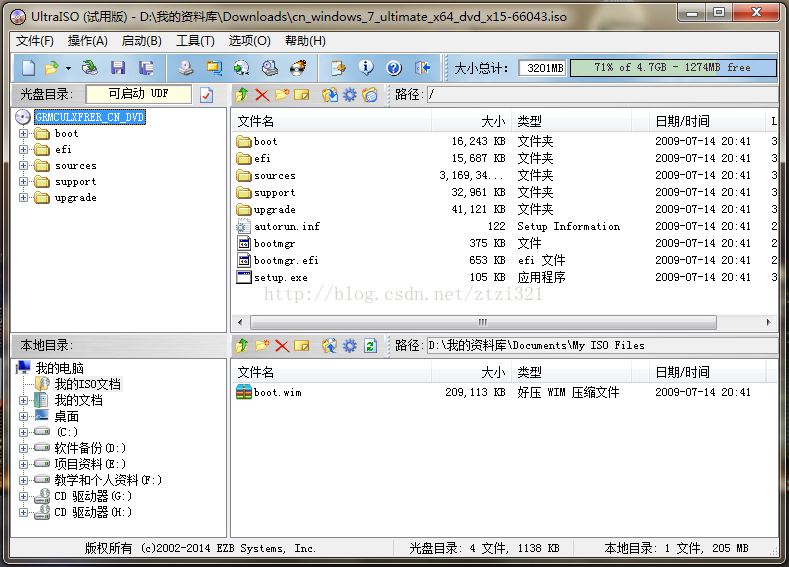The height and width of the screenshot is (567, 789).
Task: Click the Save floppy disk icon
Action: 118,67
